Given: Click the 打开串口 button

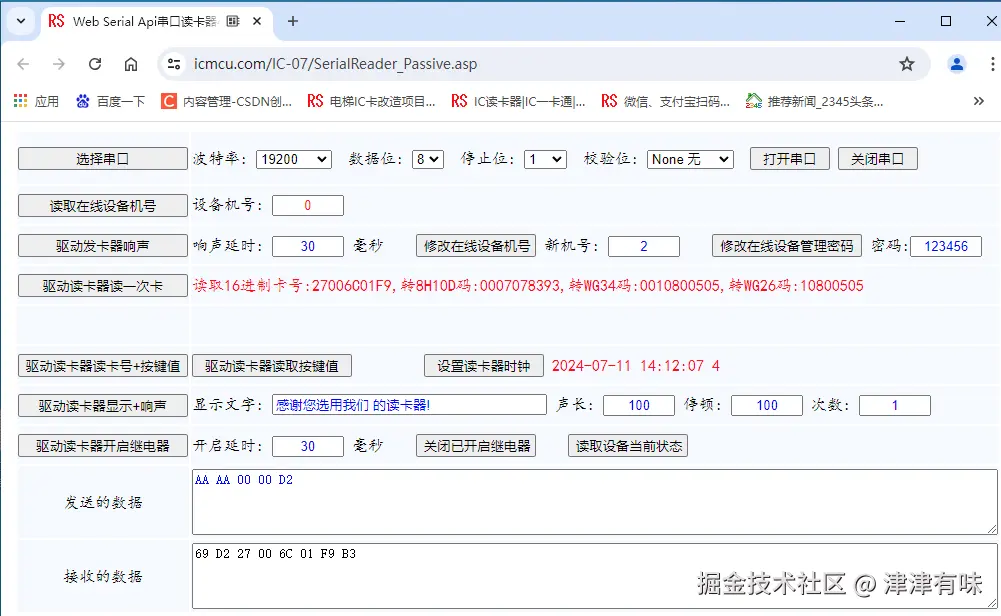Looking at the screenshot, I should pos(790,159).
